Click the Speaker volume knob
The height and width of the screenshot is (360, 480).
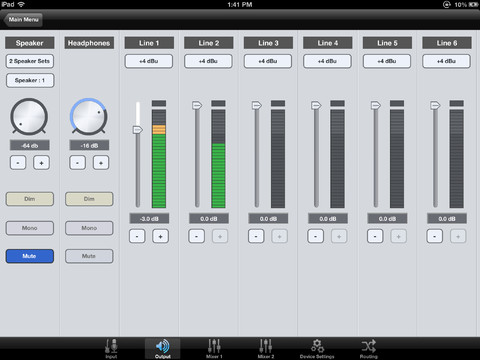click(x=29, y=117)
